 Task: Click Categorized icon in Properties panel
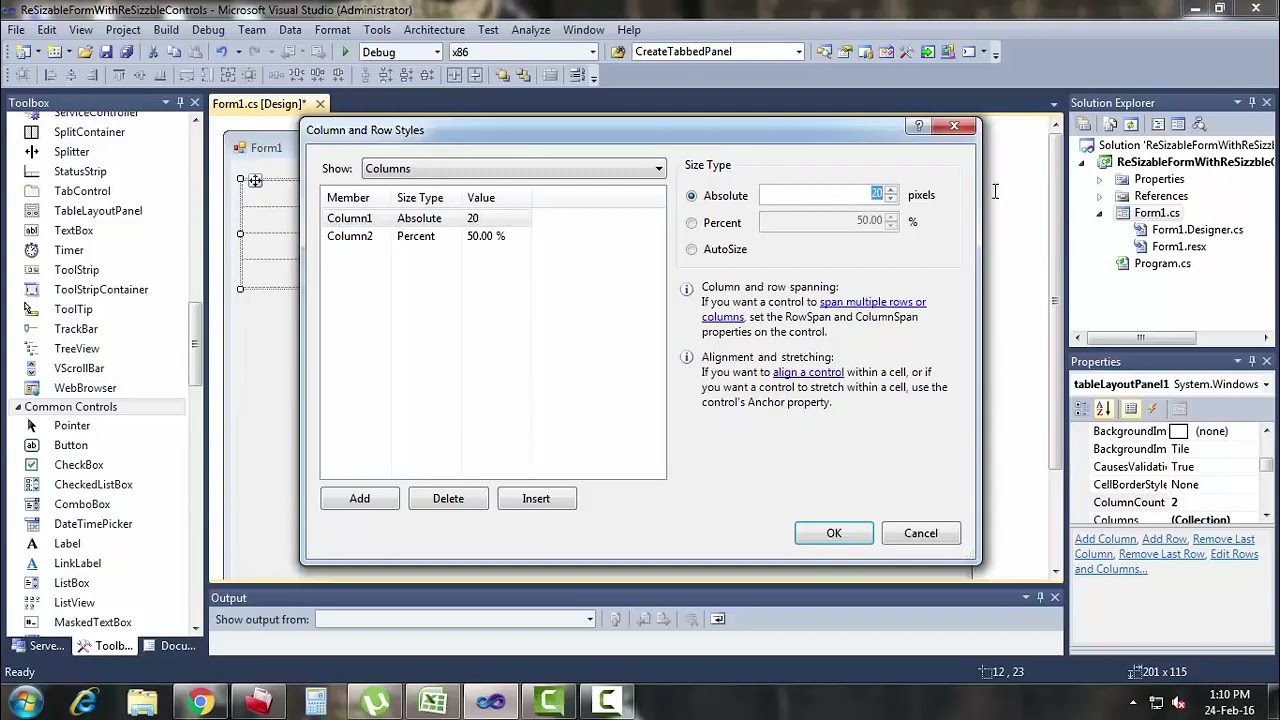1083,408
